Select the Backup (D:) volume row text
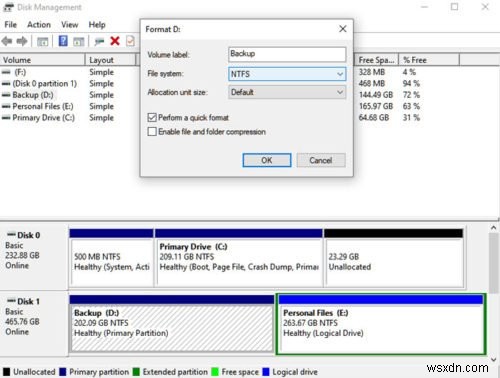Image resolution: width=500 pixels, height=378 pixels. [33, 95]
